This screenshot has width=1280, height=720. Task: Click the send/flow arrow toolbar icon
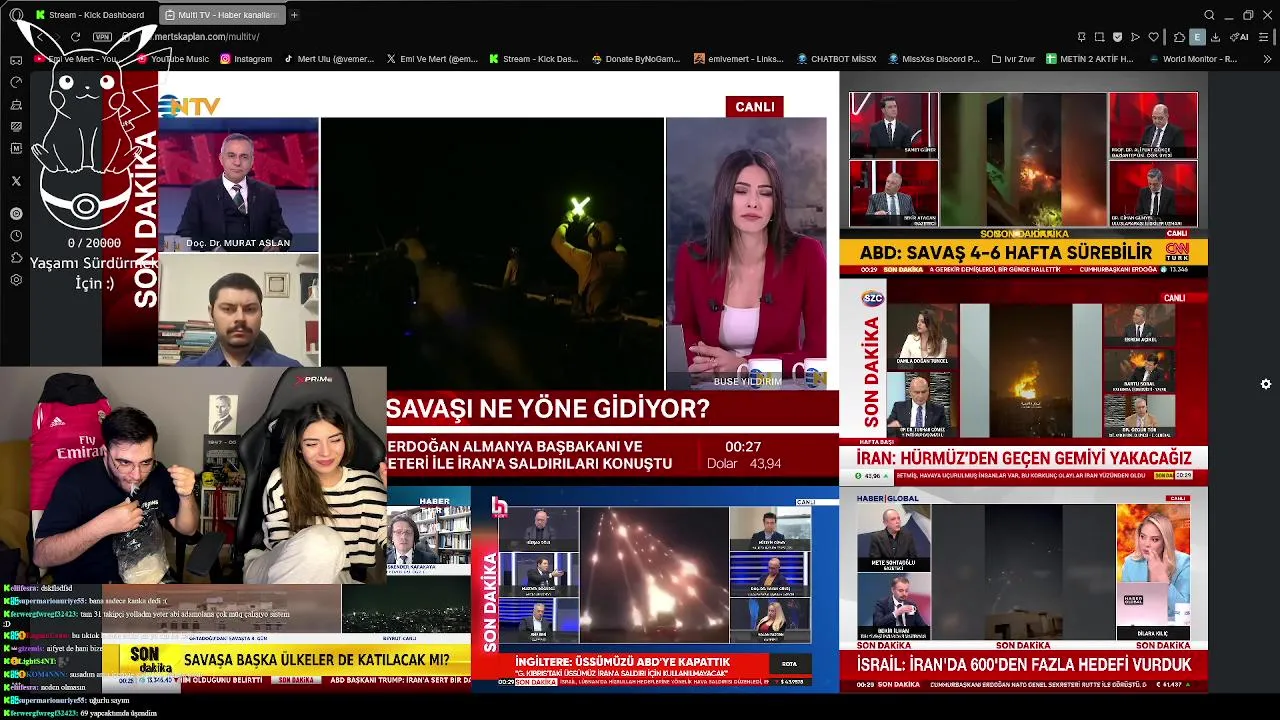pos(1135,37)
